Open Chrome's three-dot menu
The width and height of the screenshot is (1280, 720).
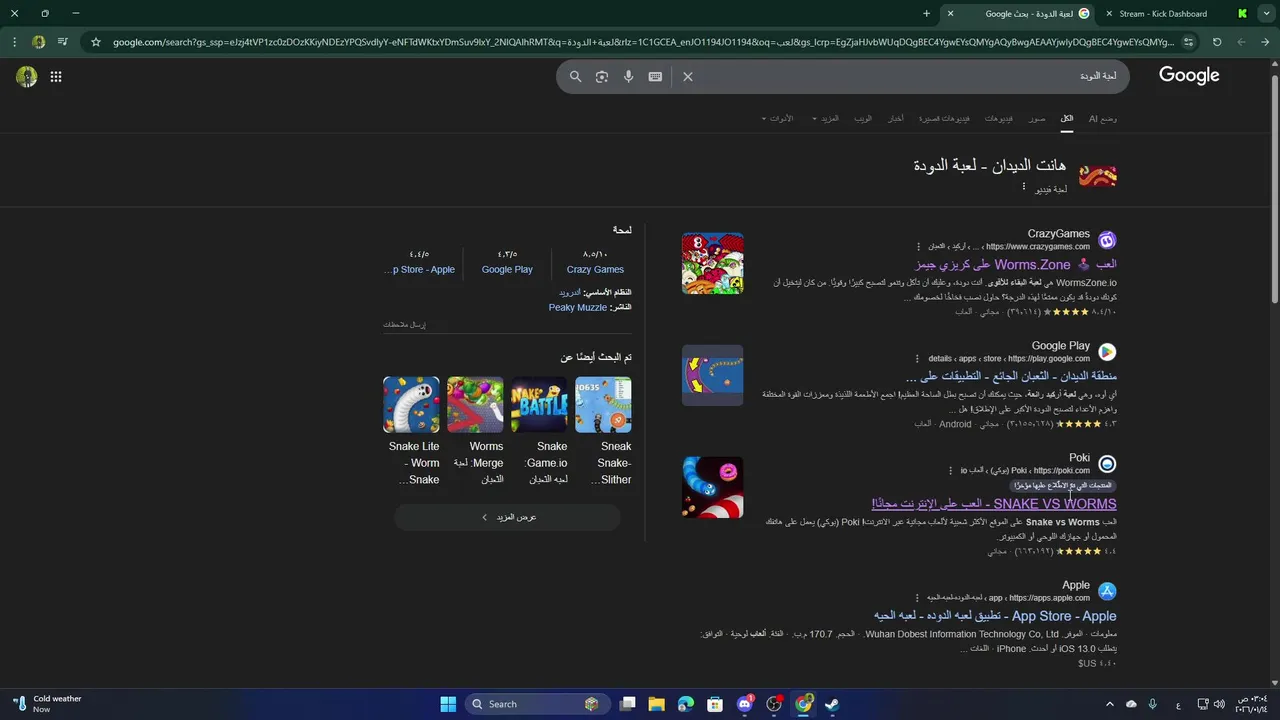(14, 42)
